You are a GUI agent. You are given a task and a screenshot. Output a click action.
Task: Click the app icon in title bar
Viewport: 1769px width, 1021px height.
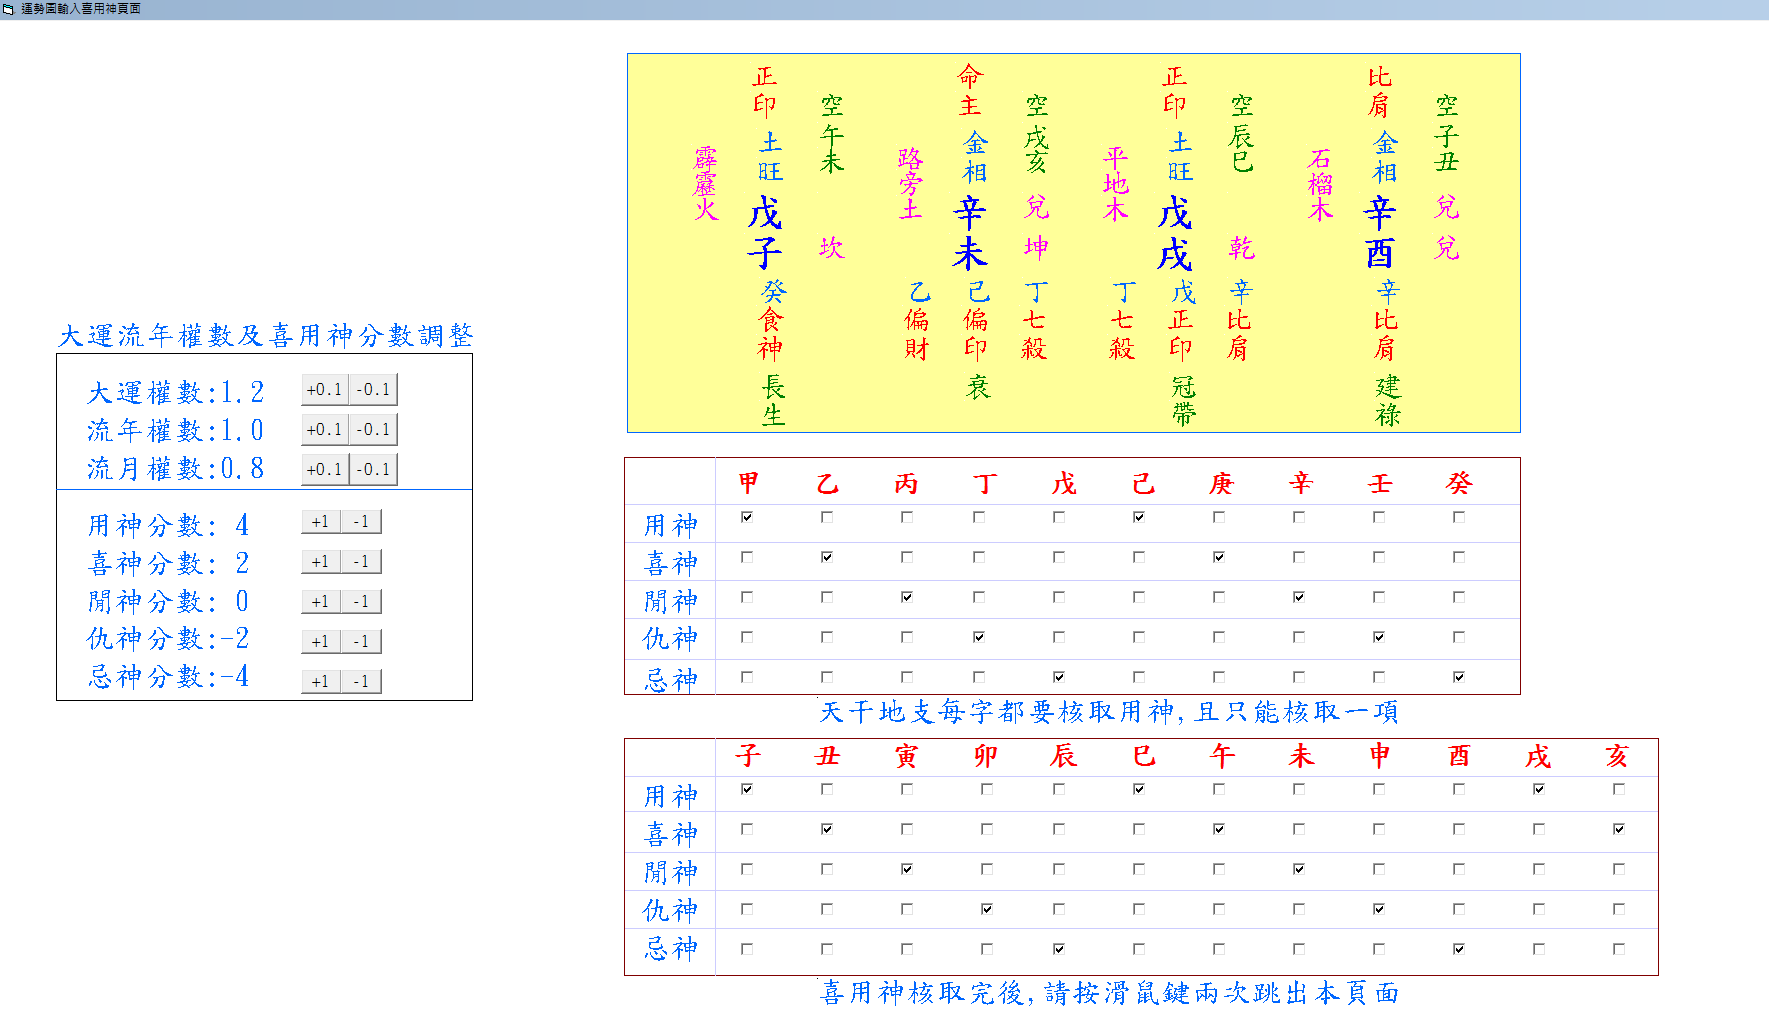click(x=8, y=9)
